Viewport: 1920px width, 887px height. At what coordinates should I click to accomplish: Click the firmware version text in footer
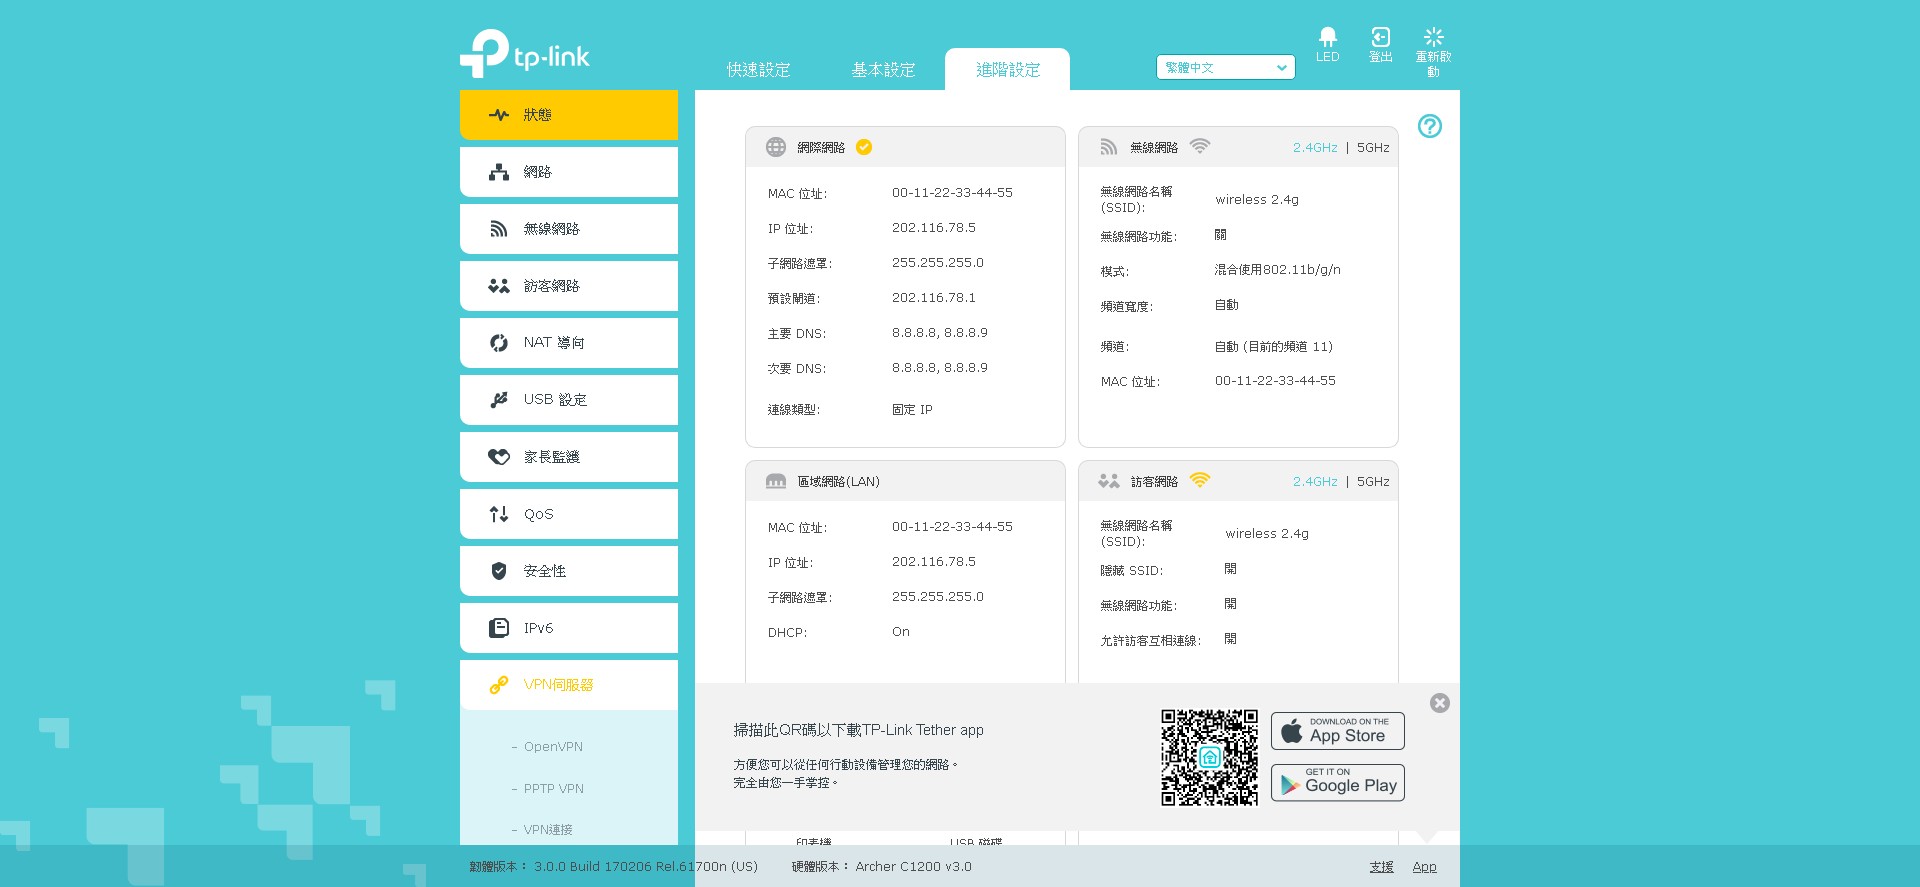614,867
